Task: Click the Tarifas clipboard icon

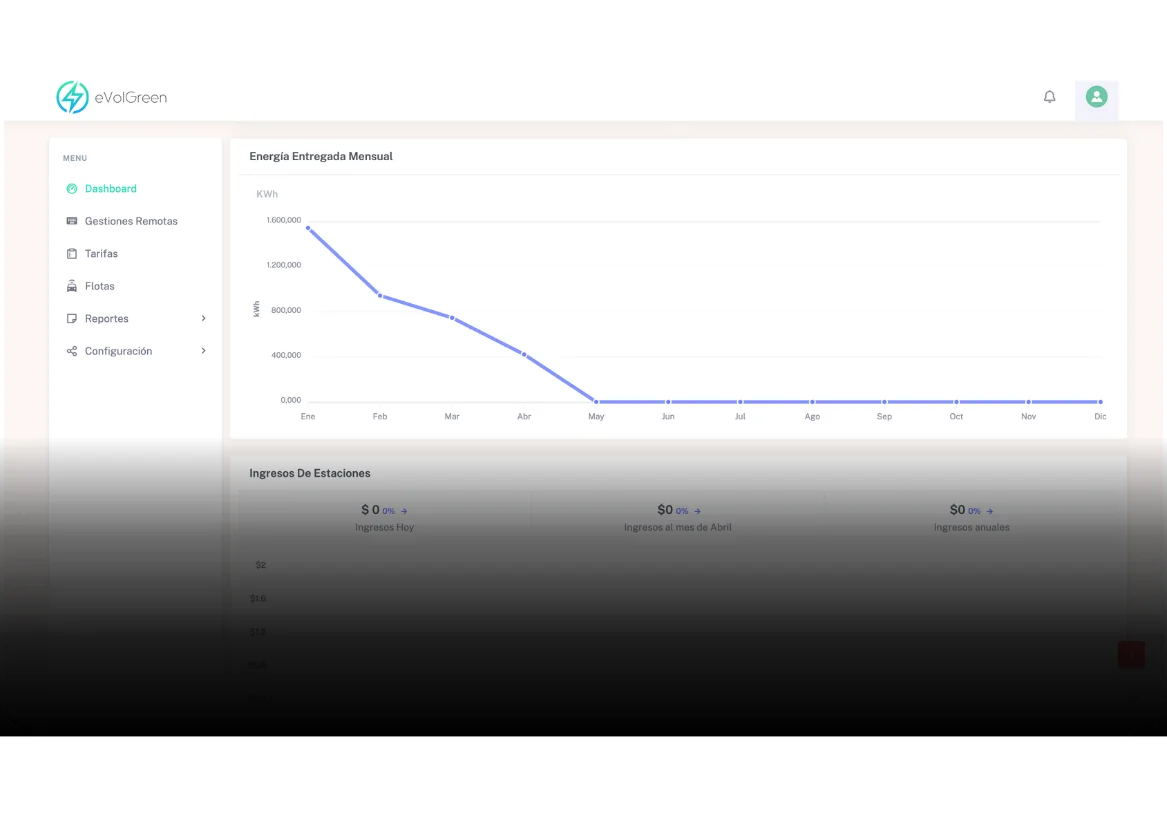Action: pyautogui.click(x=71, y=254)
